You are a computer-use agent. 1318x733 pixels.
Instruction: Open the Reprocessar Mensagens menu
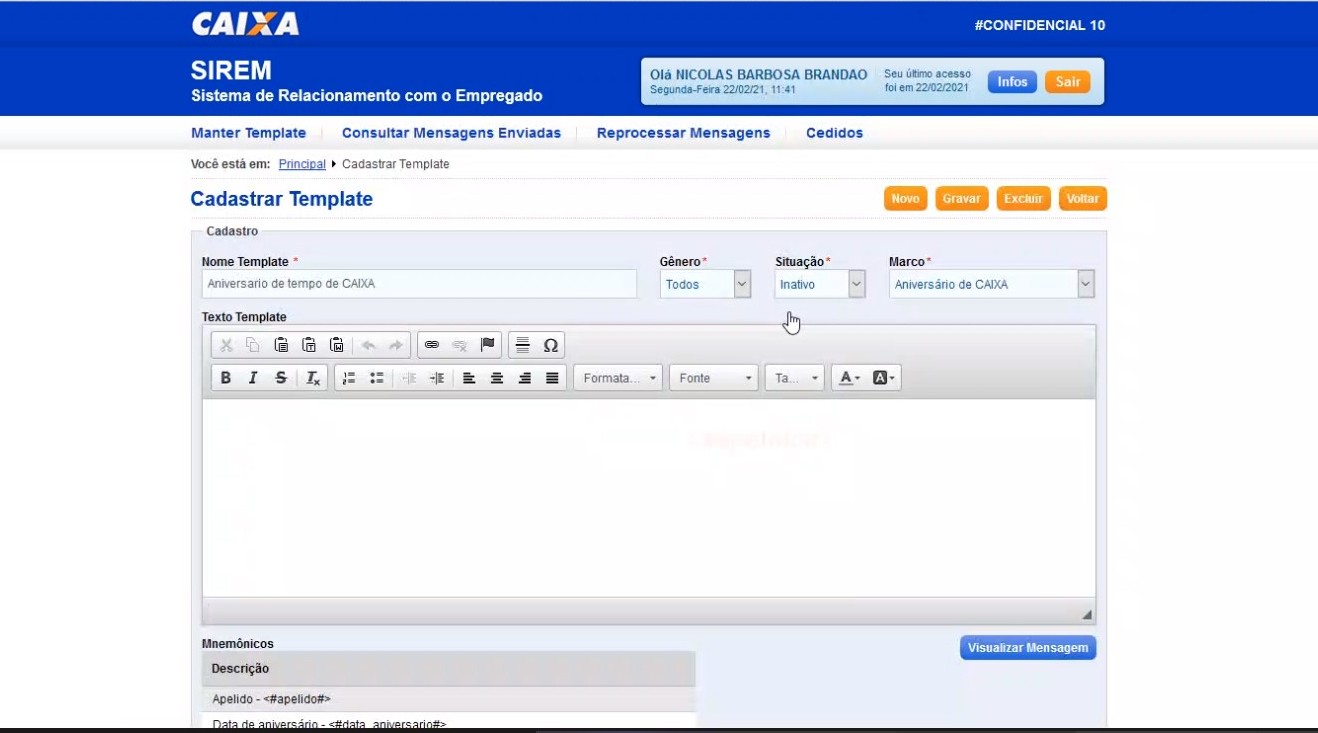(683, 133)
